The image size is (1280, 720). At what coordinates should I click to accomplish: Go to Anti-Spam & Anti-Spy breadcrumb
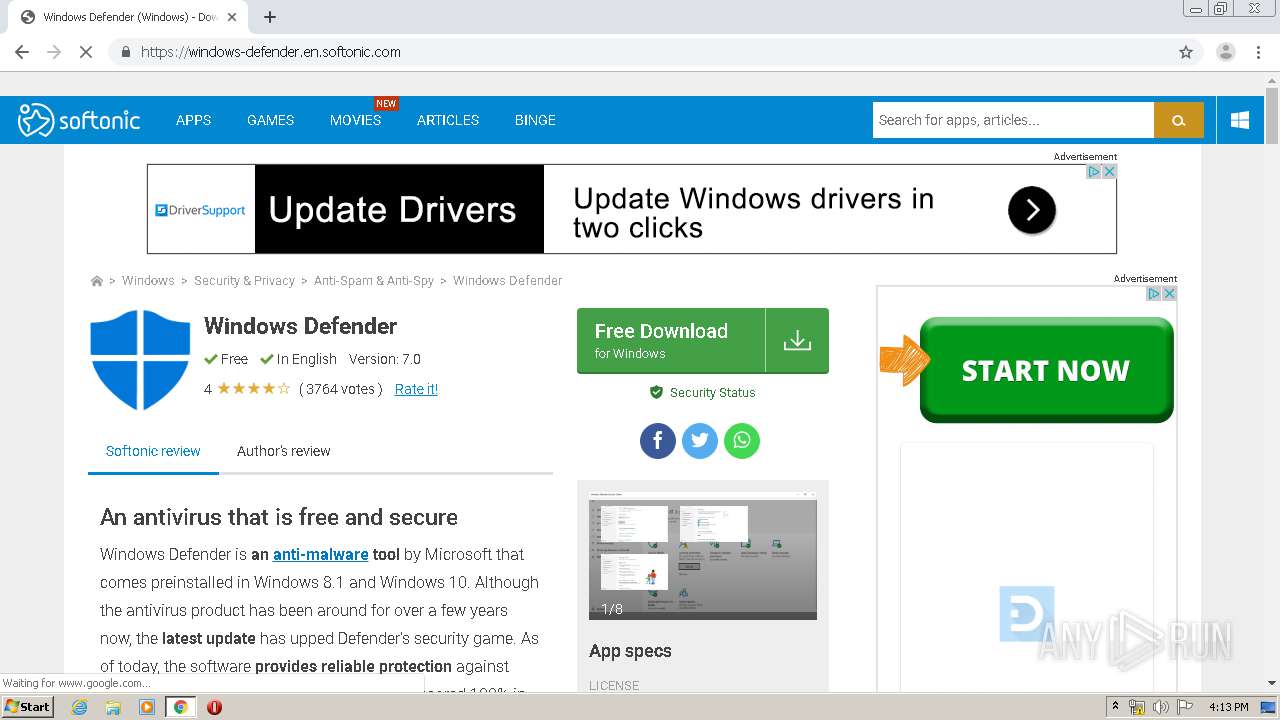(374, 281)
